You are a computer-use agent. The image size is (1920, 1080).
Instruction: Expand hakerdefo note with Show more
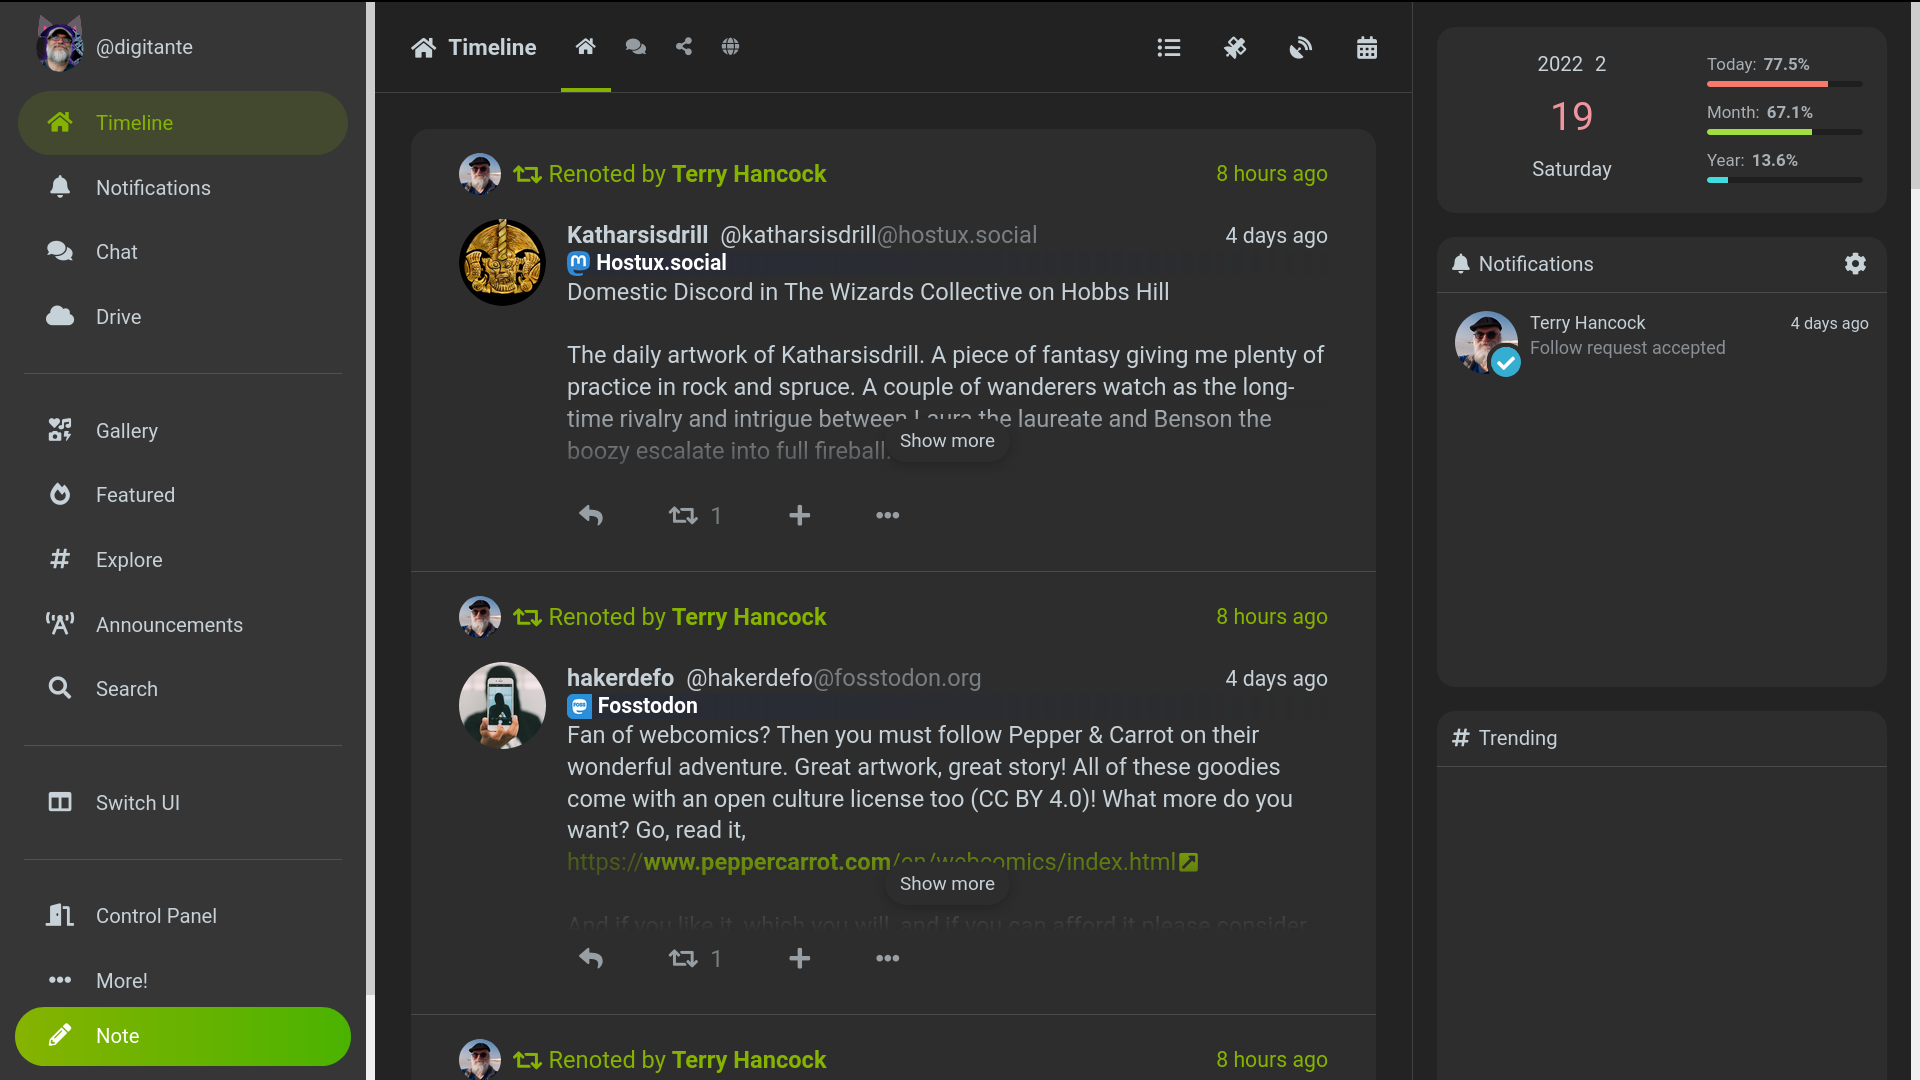pos(946,884)
